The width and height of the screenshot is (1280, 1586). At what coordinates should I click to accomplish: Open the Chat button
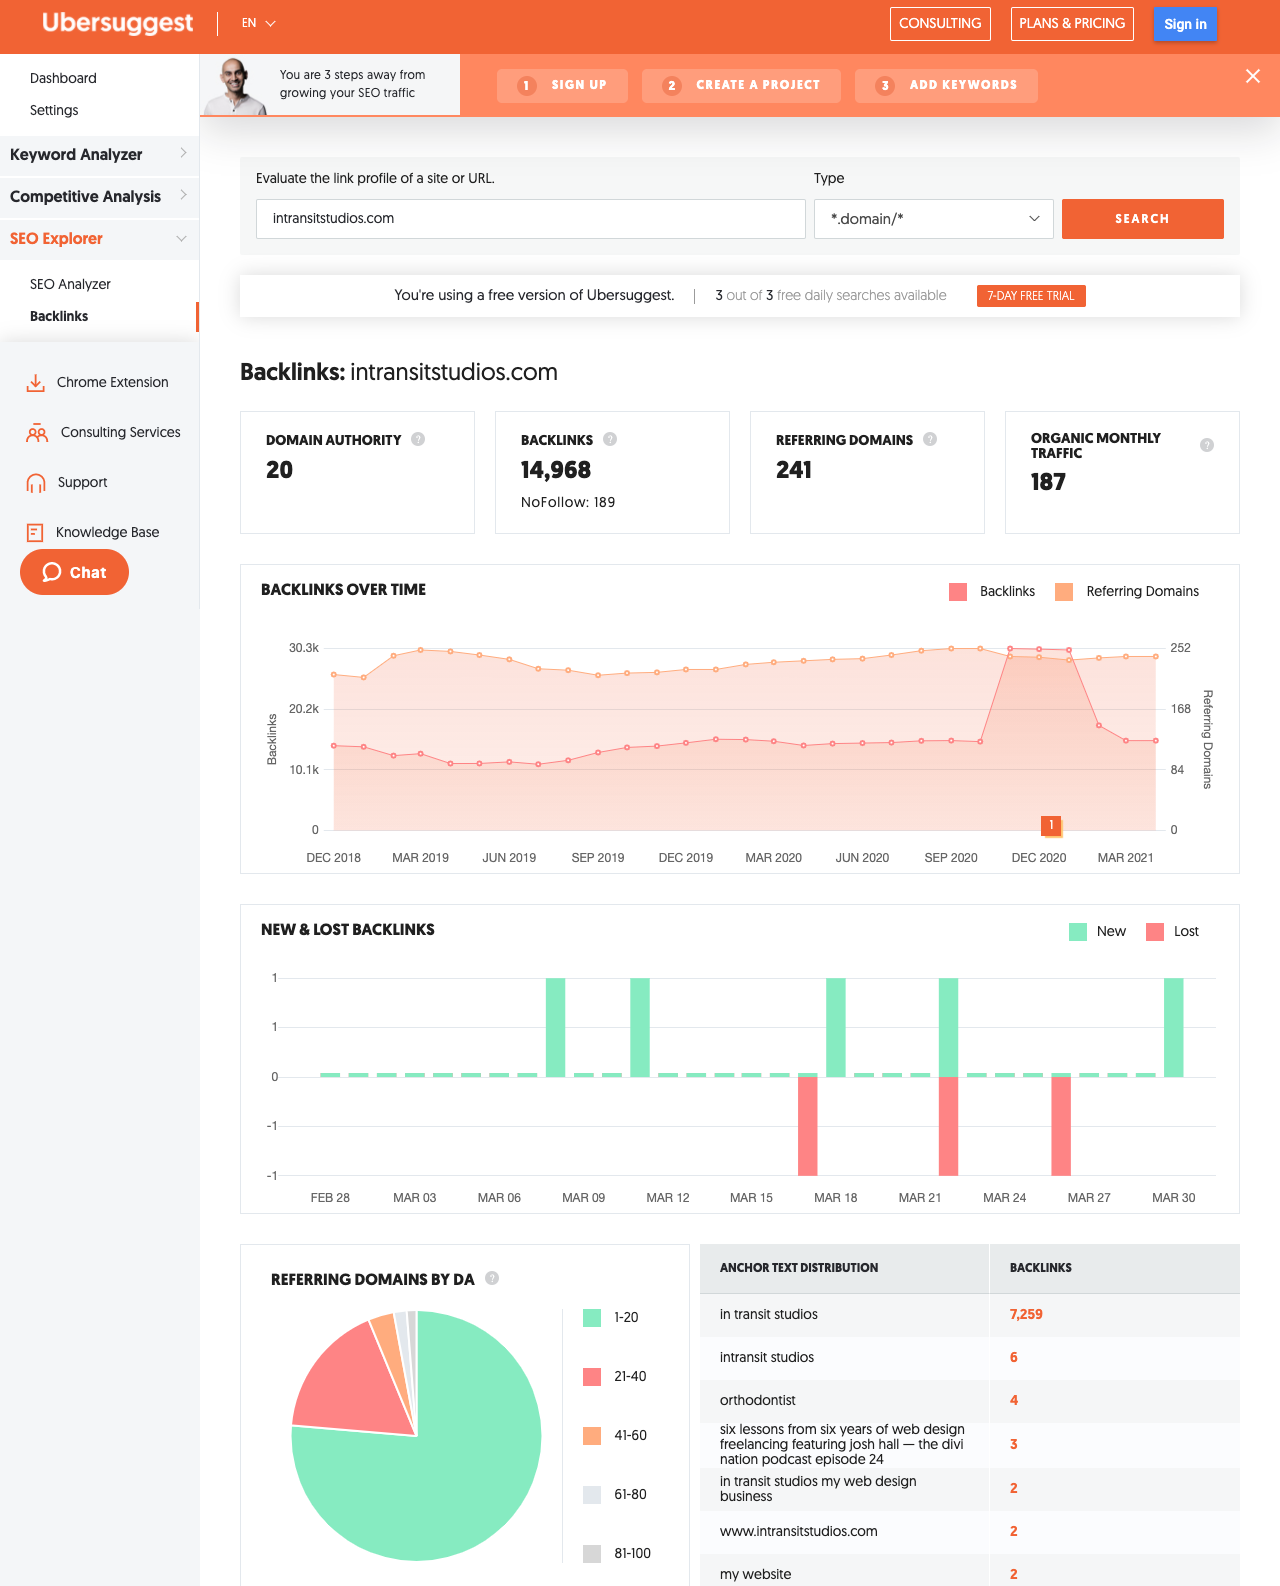pos(74,572)
